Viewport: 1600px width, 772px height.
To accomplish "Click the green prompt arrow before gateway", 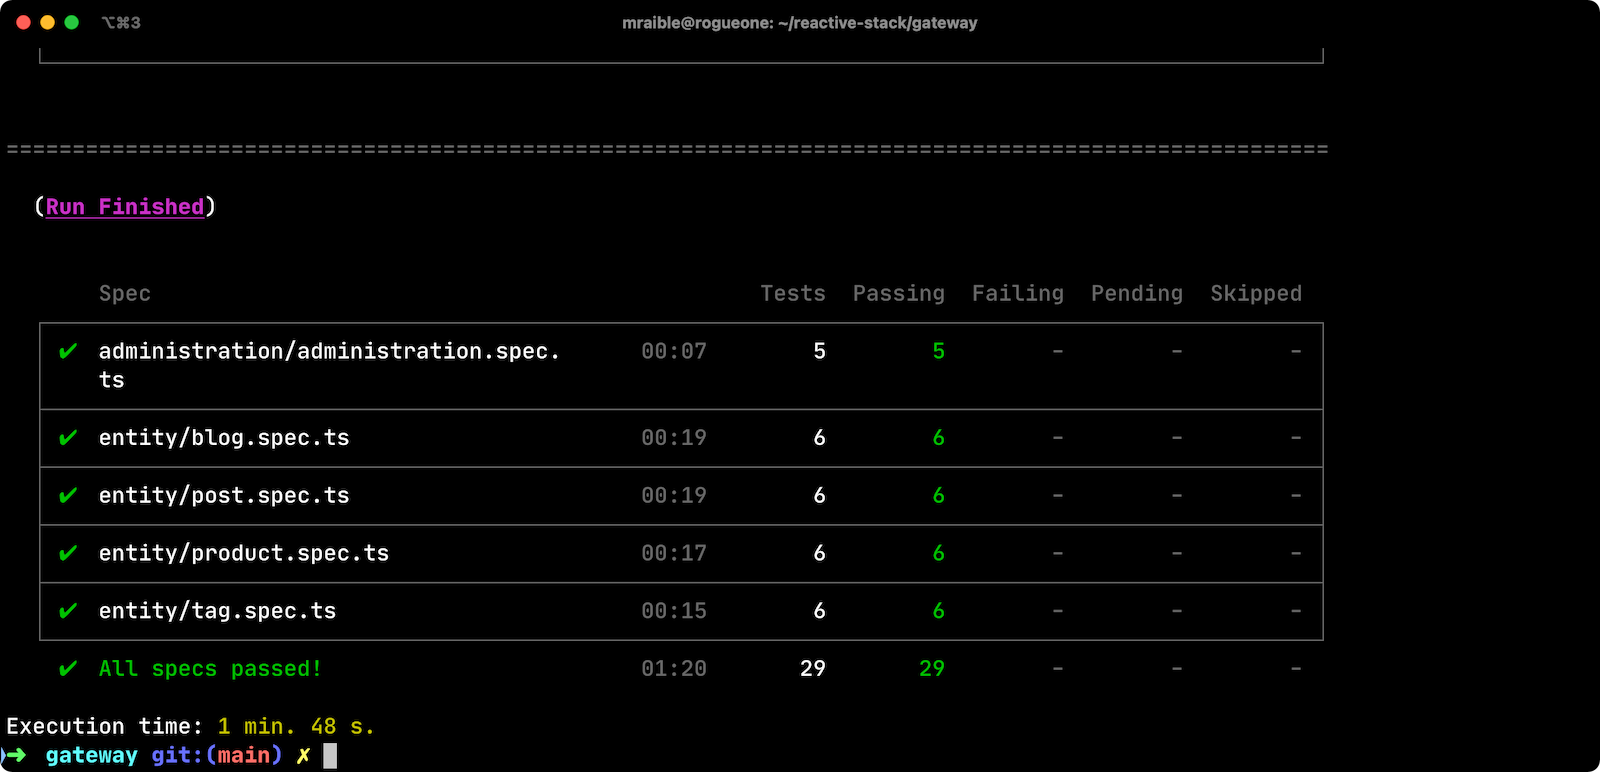I will [x=14, y=755].
